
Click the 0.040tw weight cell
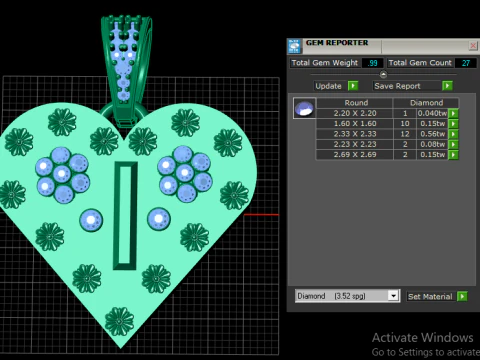pyautogui.click(x=432, y=113)
